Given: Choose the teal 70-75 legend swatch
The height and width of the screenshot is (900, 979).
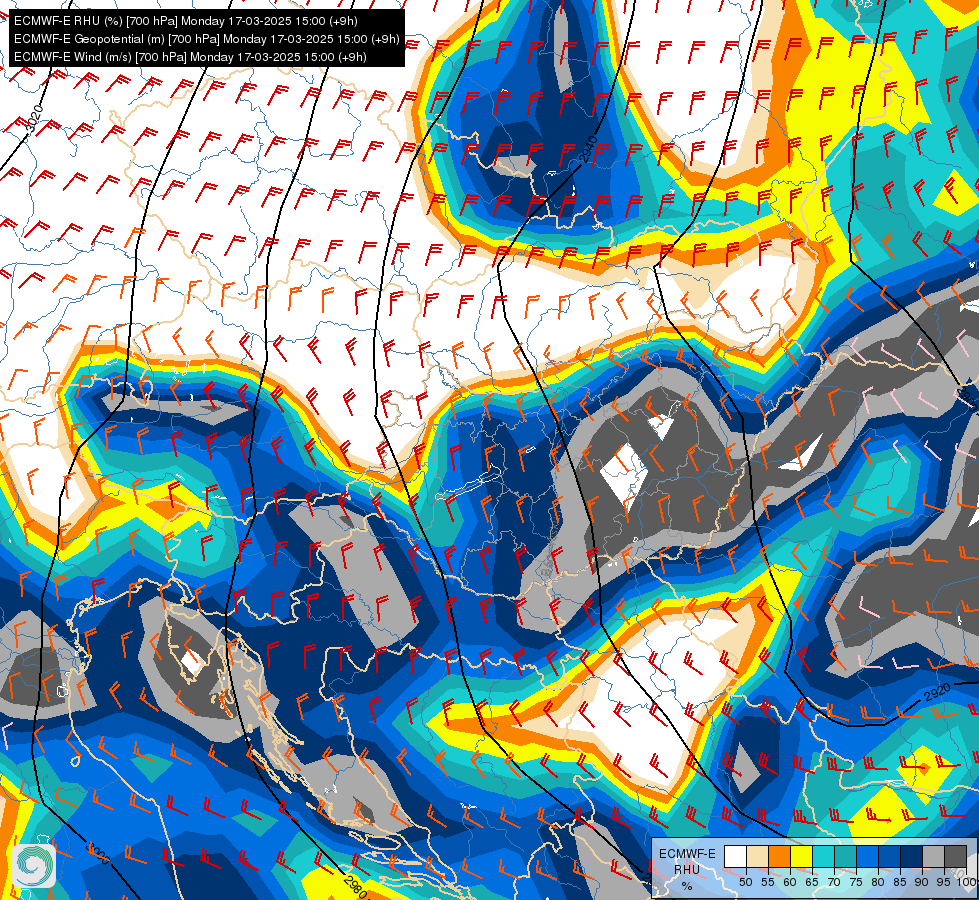Looking at the screenshot, I should [845, 856].
